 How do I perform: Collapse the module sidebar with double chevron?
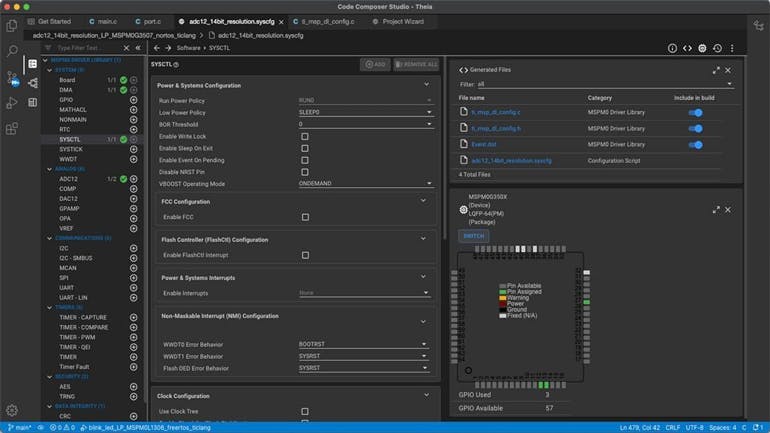(x=138, y=48)
